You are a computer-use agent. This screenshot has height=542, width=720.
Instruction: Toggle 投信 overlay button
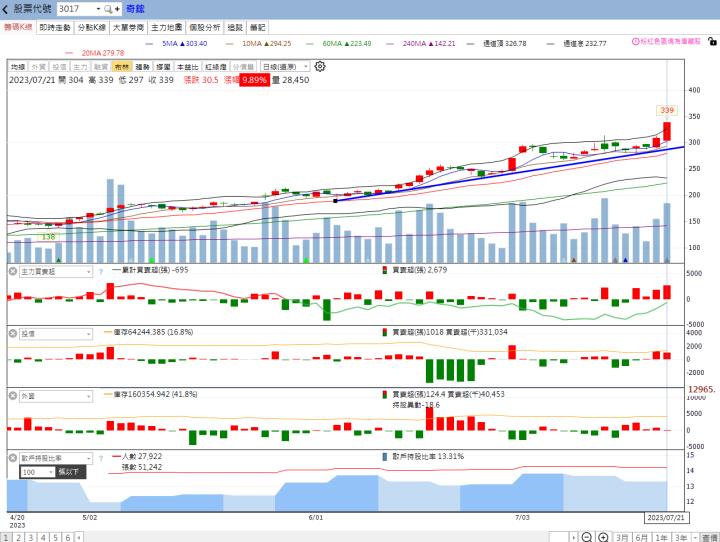[x=59, y=67]
